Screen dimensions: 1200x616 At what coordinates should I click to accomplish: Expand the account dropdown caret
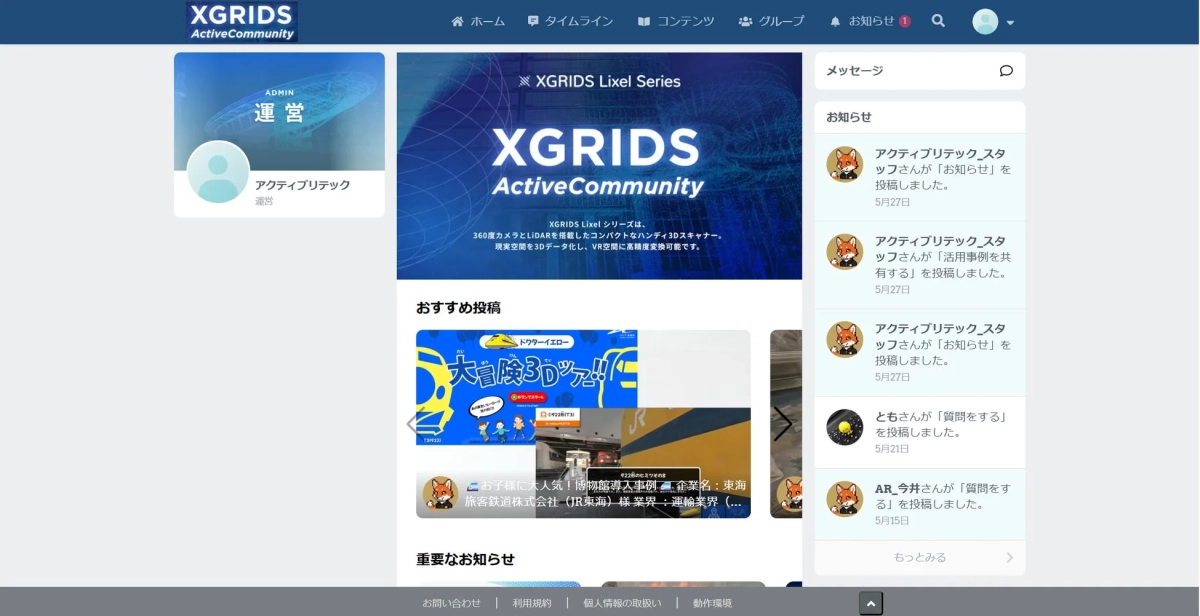pyautogui.click(x=1010, y=23)
